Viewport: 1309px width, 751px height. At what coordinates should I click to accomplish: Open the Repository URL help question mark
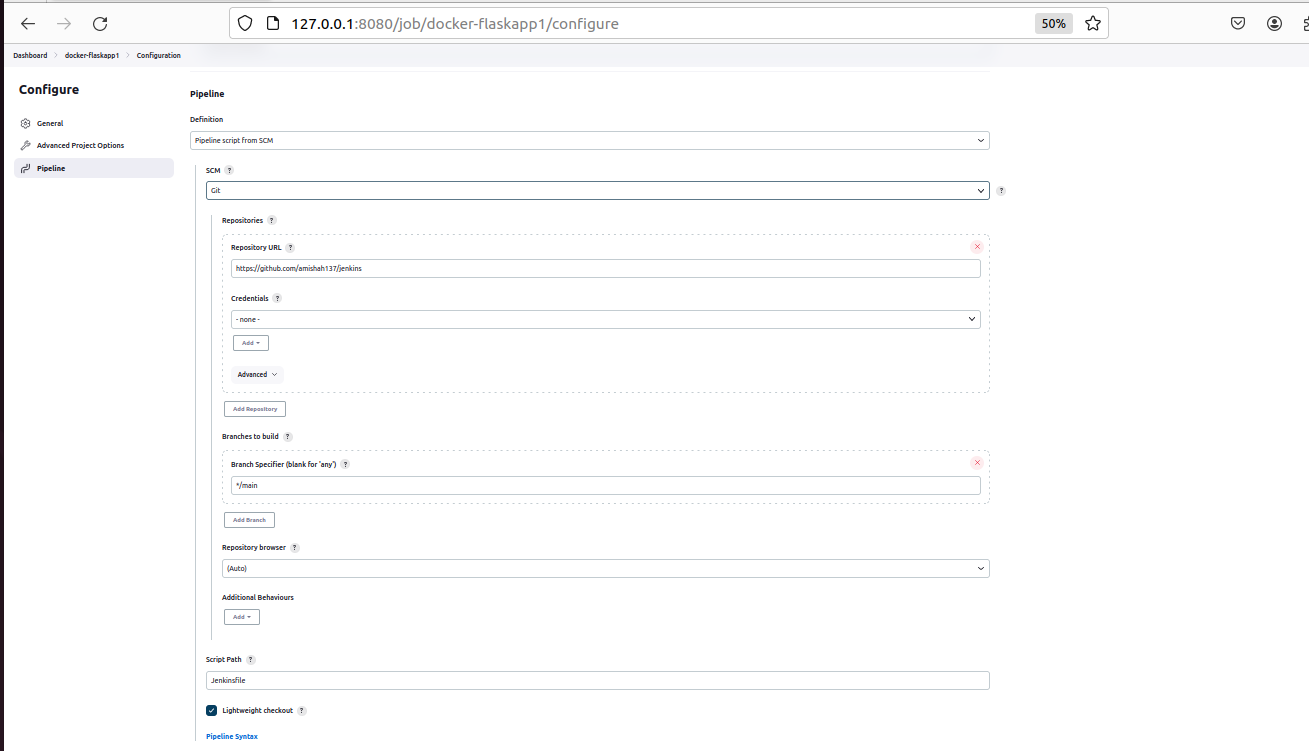290,247
